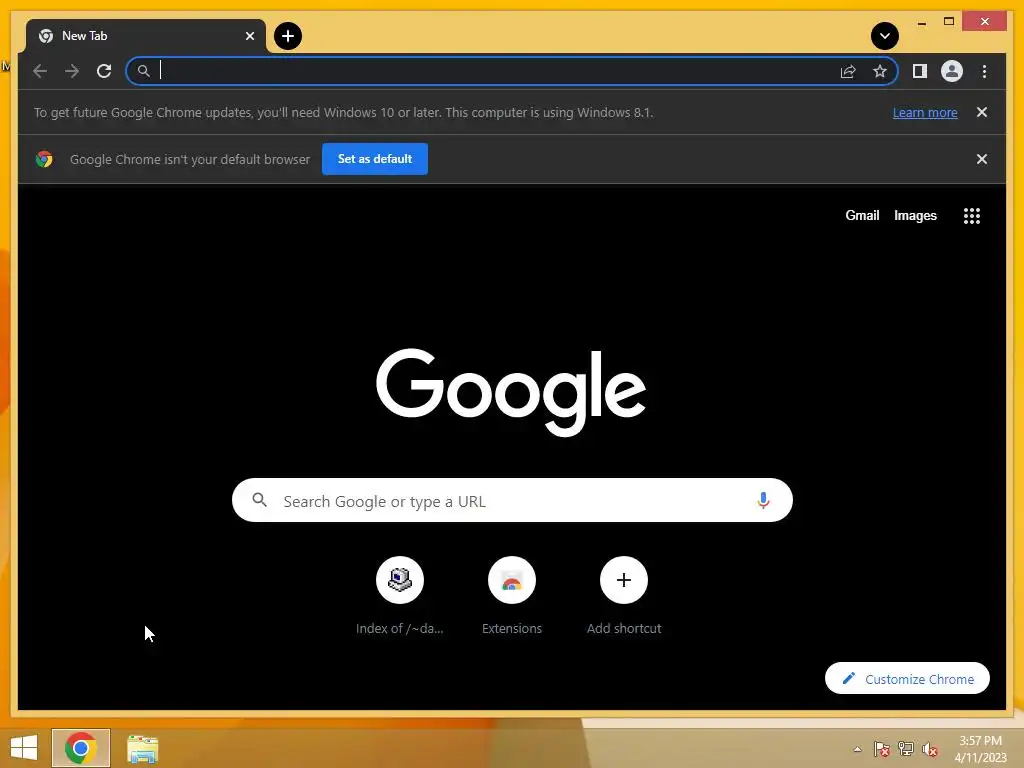Viewport: 1024px width, 768px height.
Task: Open the Extensions shortcut
Action: (x=512, y=596)
